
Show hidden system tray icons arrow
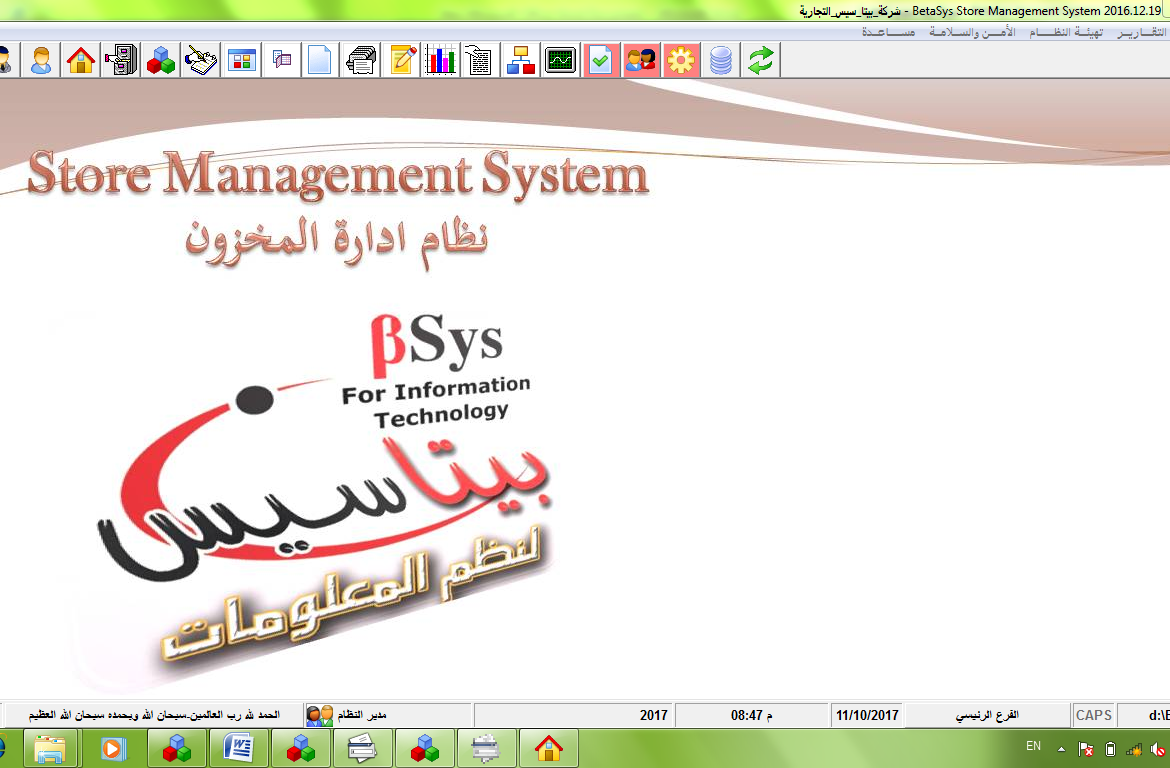[x=1061, y=749]
